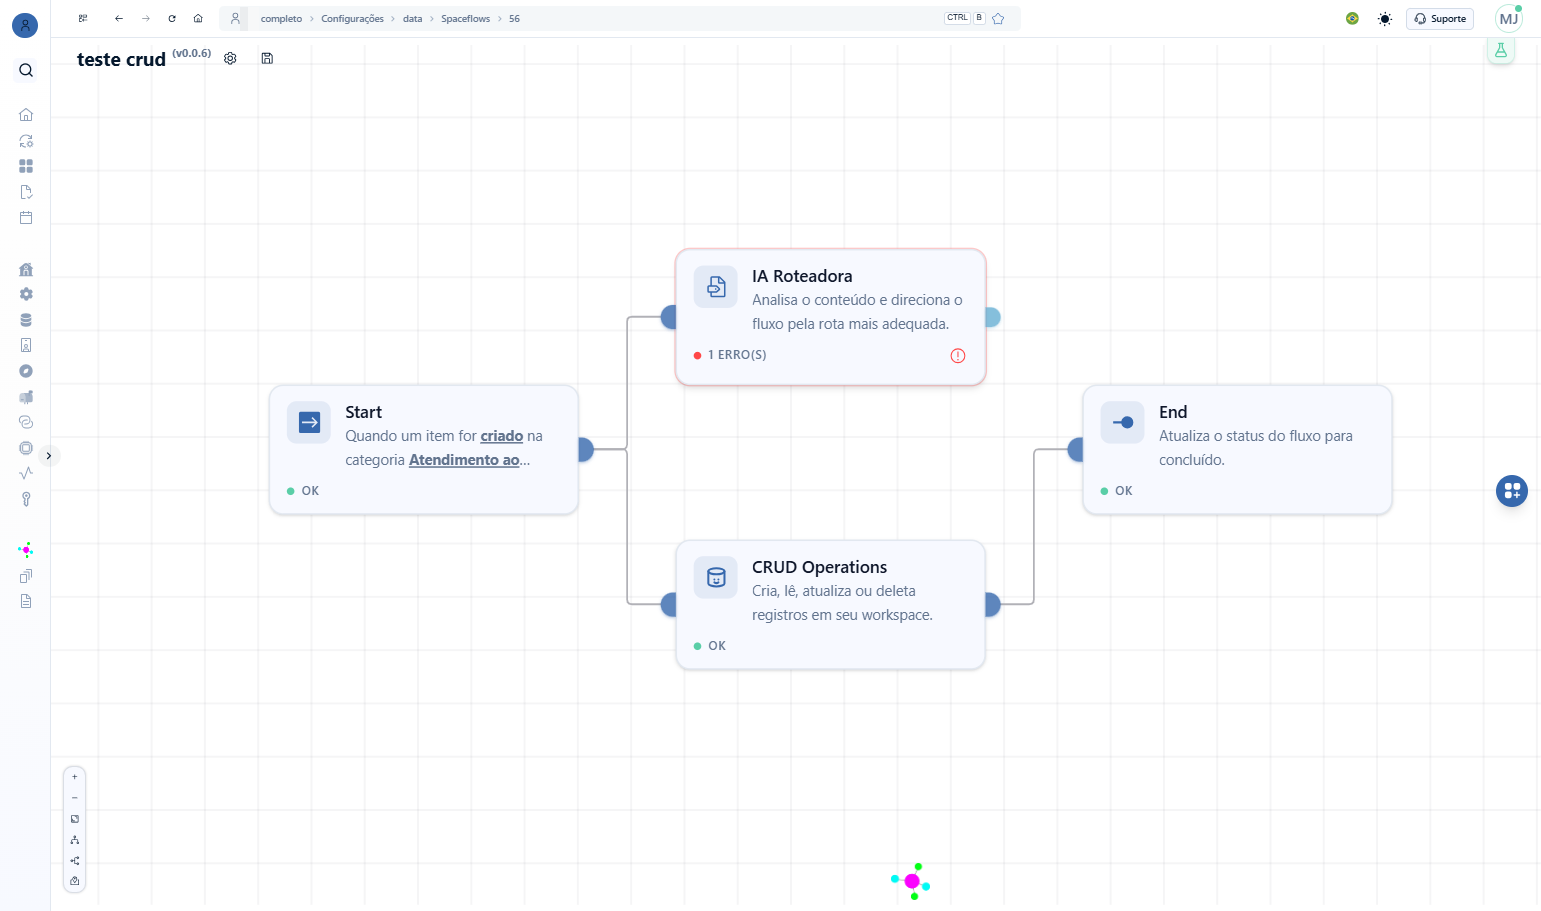The image size is (1541, 911).
Task: Open the Configurações breadcrumb
Action: tap(352, 19)
